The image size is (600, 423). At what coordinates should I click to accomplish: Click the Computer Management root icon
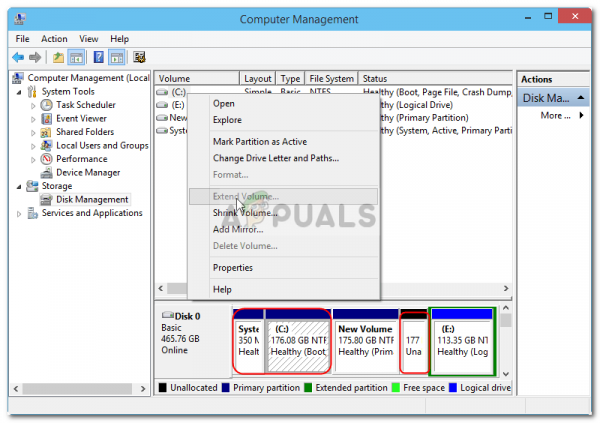tap(18, 78)
